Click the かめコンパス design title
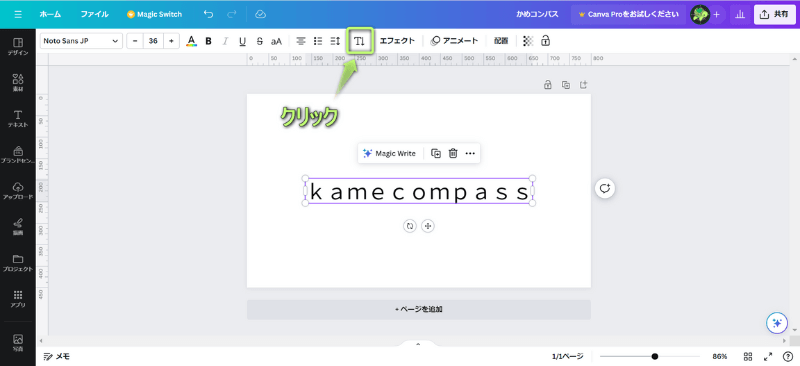 [537, 14]
